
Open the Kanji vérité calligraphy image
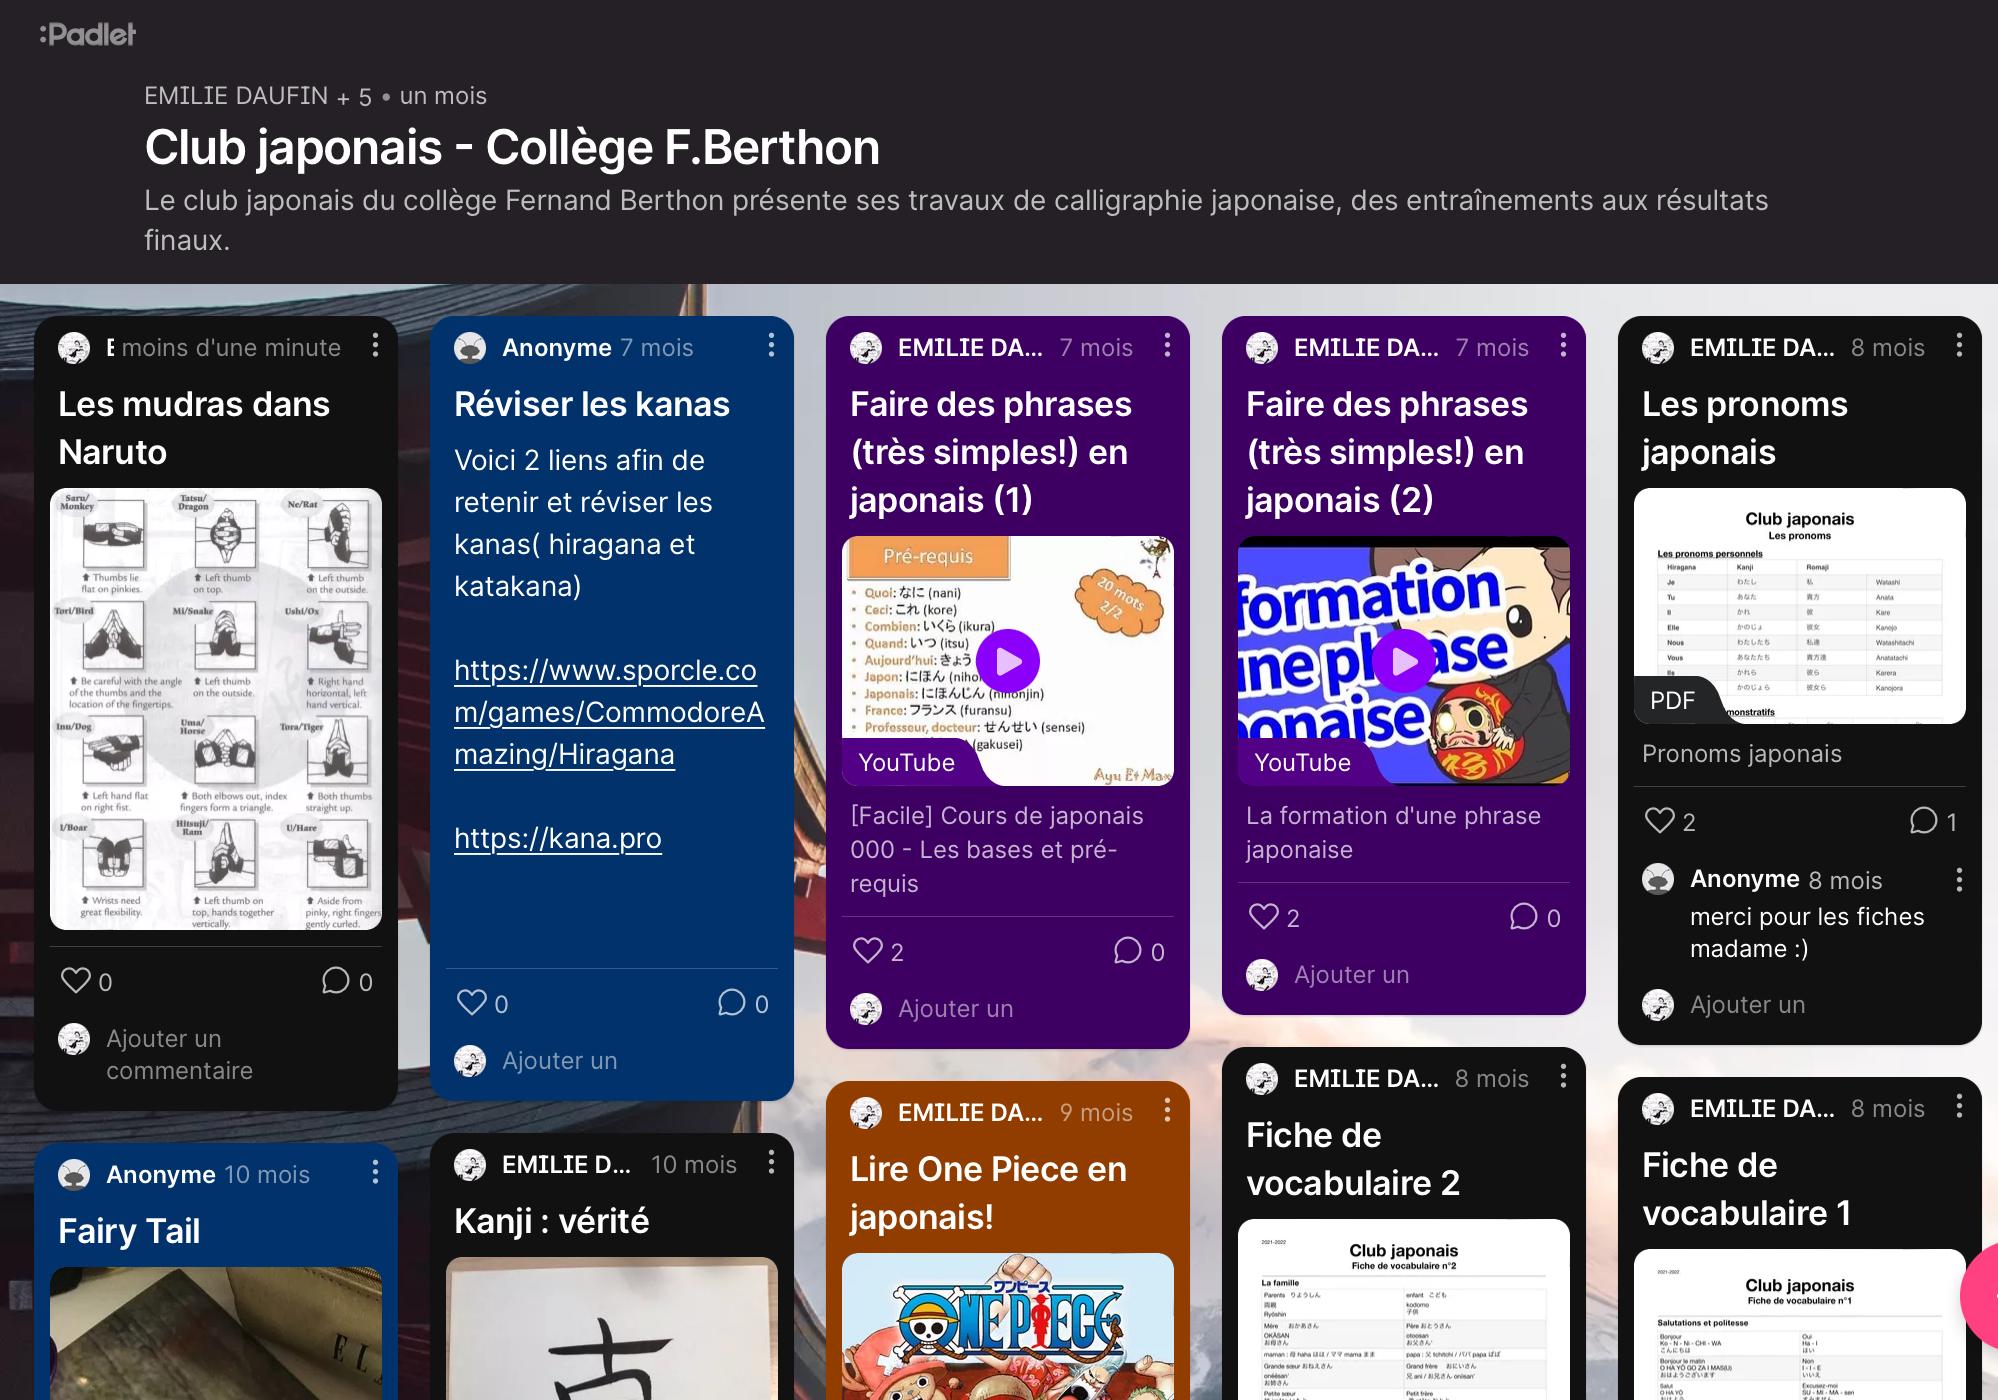[x=612, y=1328]
